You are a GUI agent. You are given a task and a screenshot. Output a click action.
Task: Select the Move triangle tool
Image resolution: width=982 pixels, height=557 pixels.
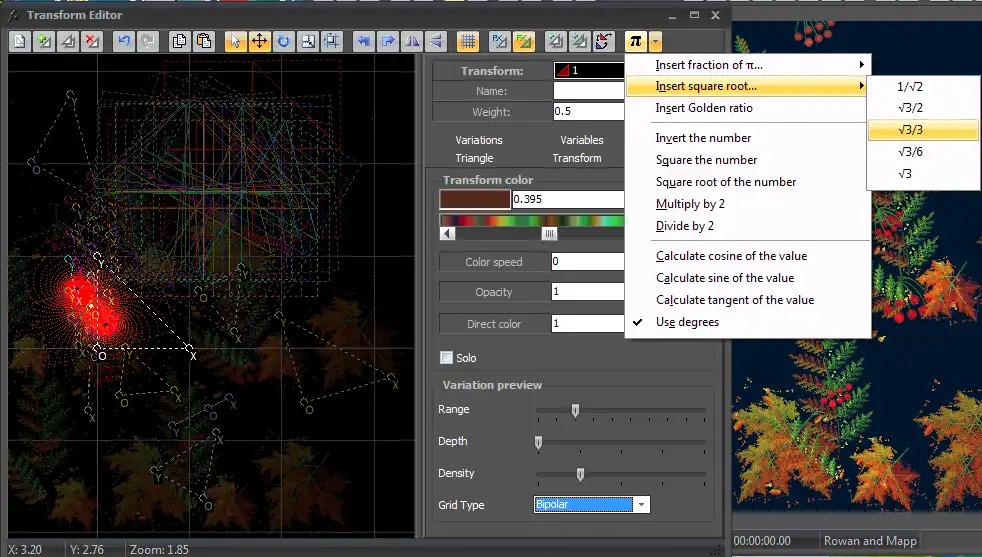259,41
